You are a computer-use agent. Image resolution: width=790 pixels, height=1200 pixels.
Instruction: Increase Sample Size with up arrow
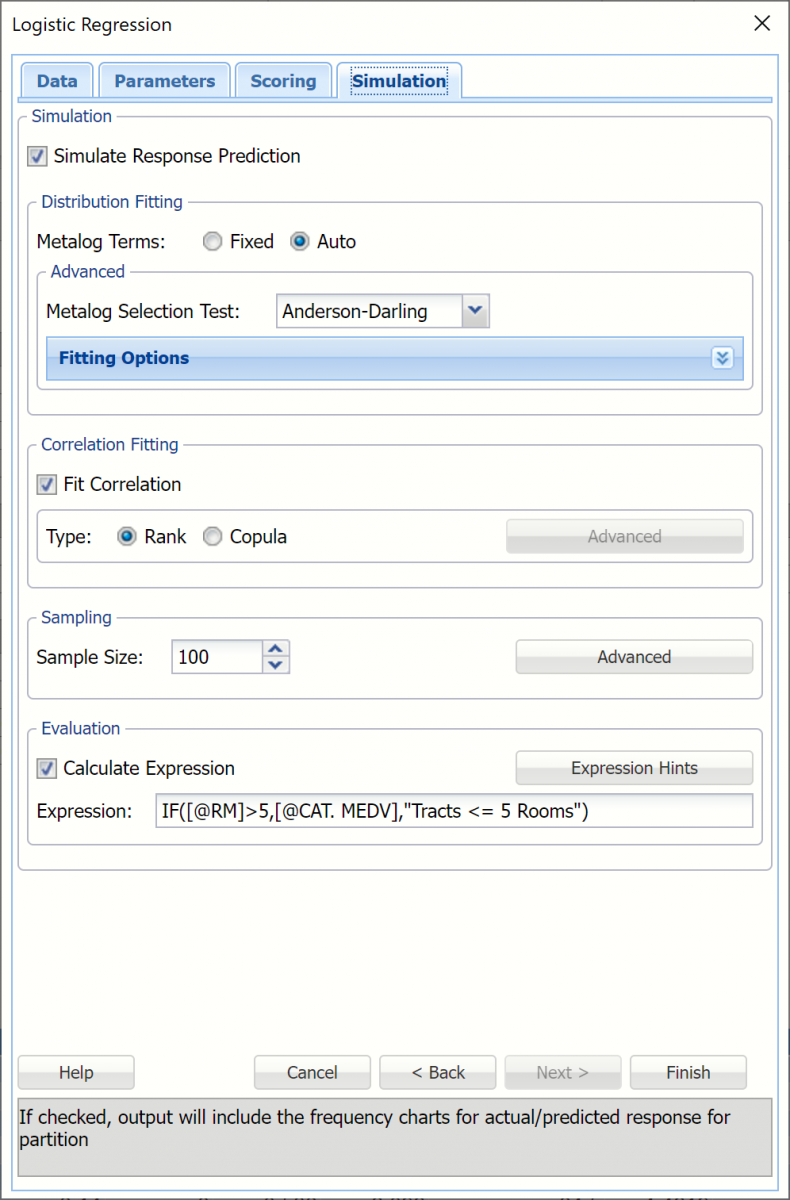pyautogui.click(x=277, y=648)
